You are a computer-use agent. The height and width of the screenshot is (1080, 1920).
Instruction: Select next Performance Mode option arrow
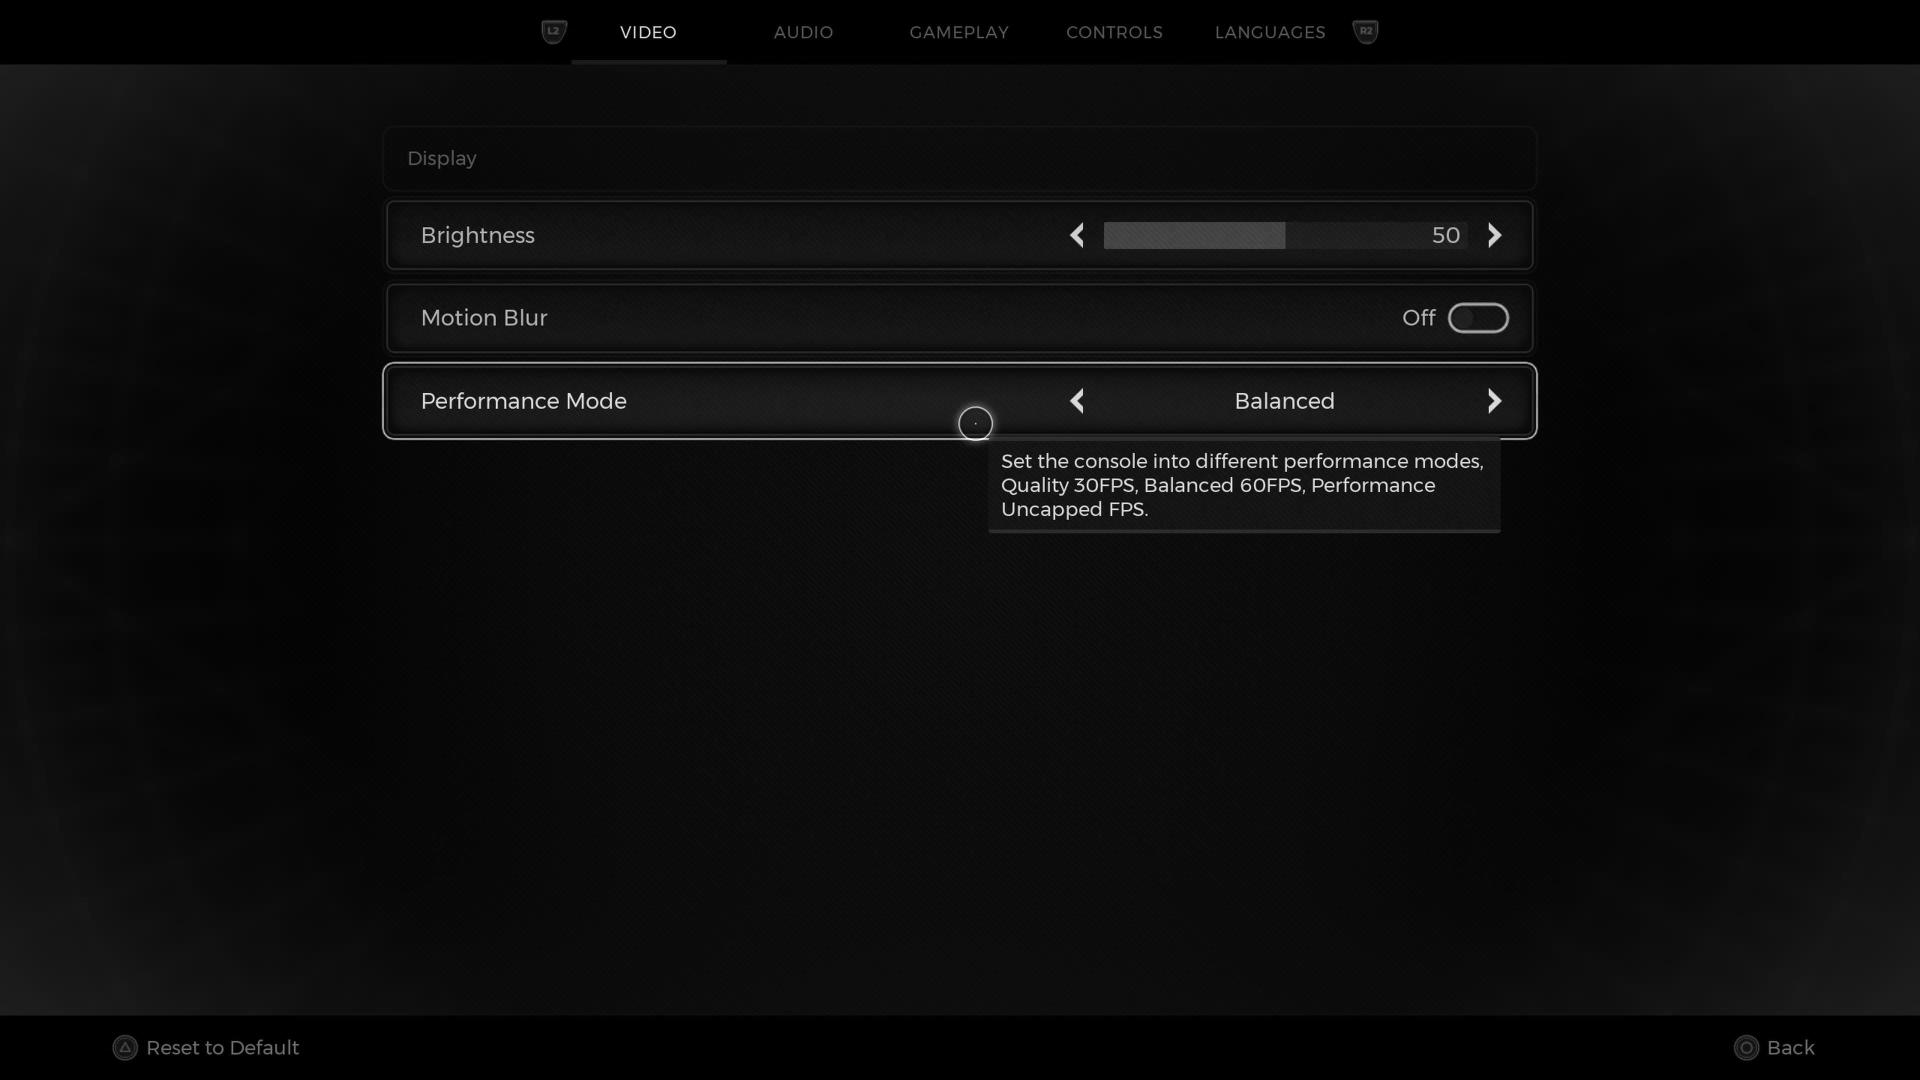[1494, 401]
